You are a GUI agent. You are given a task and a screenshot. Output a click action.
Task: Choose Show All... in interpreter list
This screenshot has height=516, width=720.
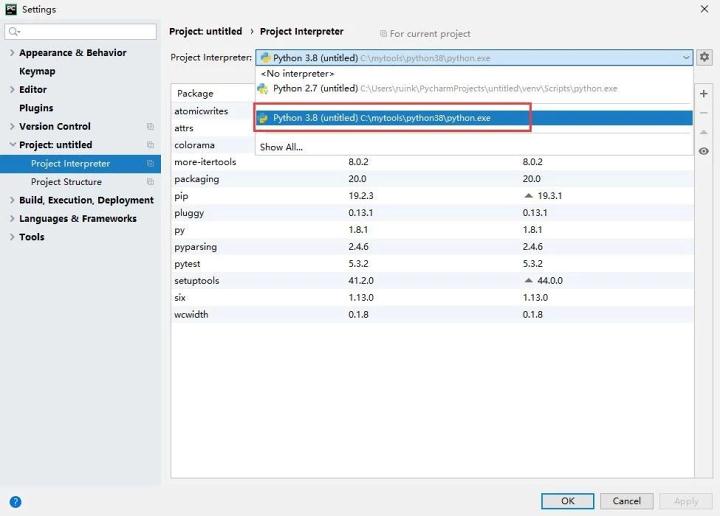[474, 147]
